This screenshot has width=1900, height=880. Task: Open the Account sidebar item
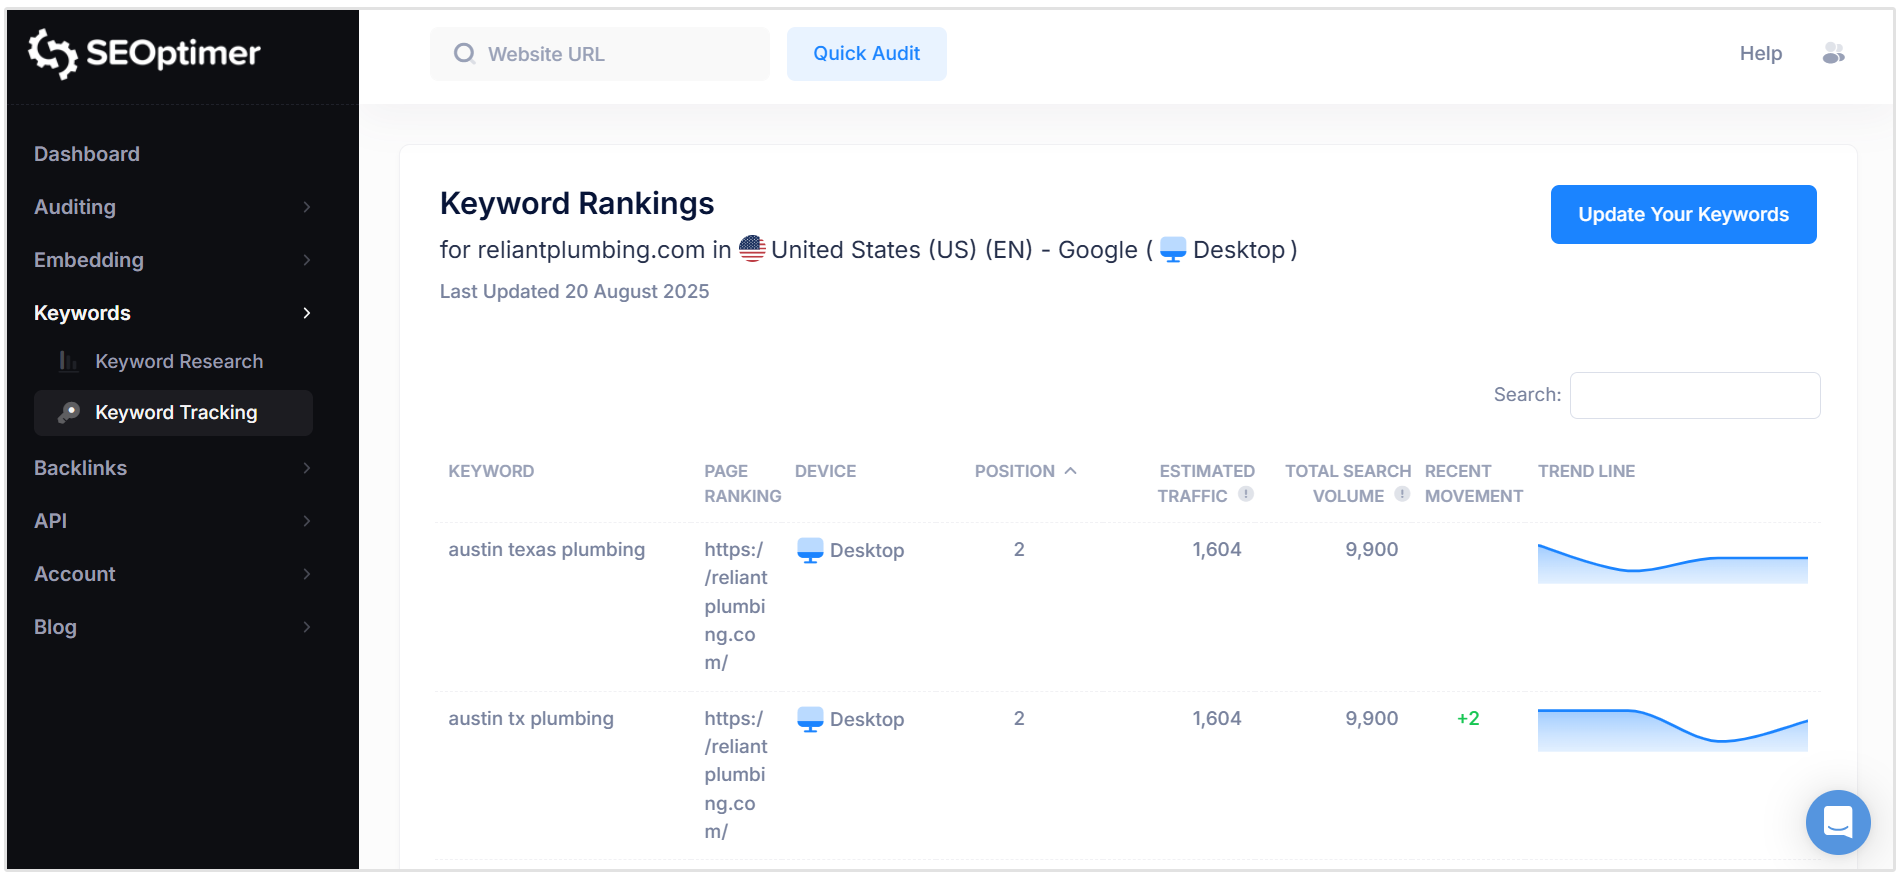pos(75,574)
